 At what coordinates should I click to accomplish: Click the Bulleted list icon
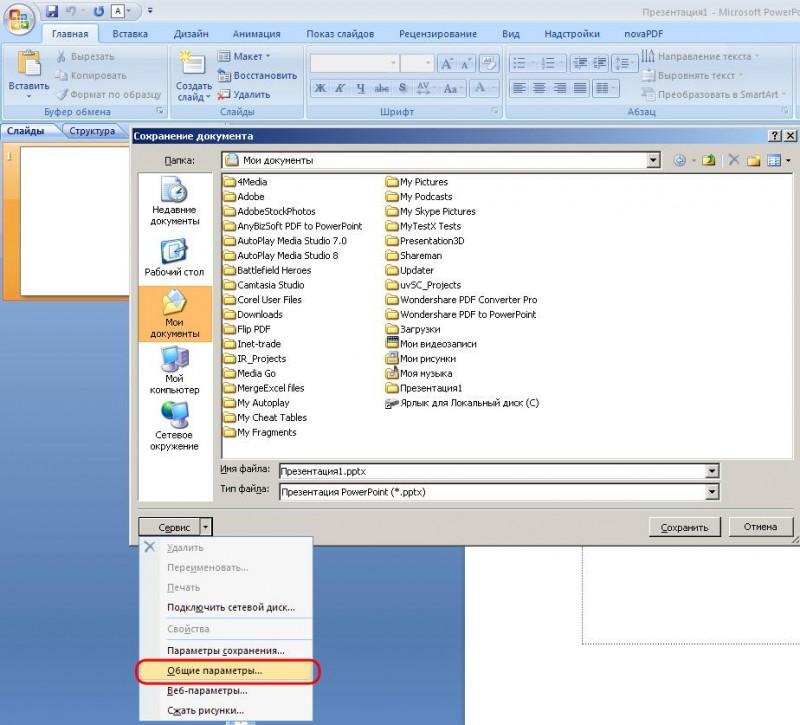pyautogui.click(x=519, y=63)
